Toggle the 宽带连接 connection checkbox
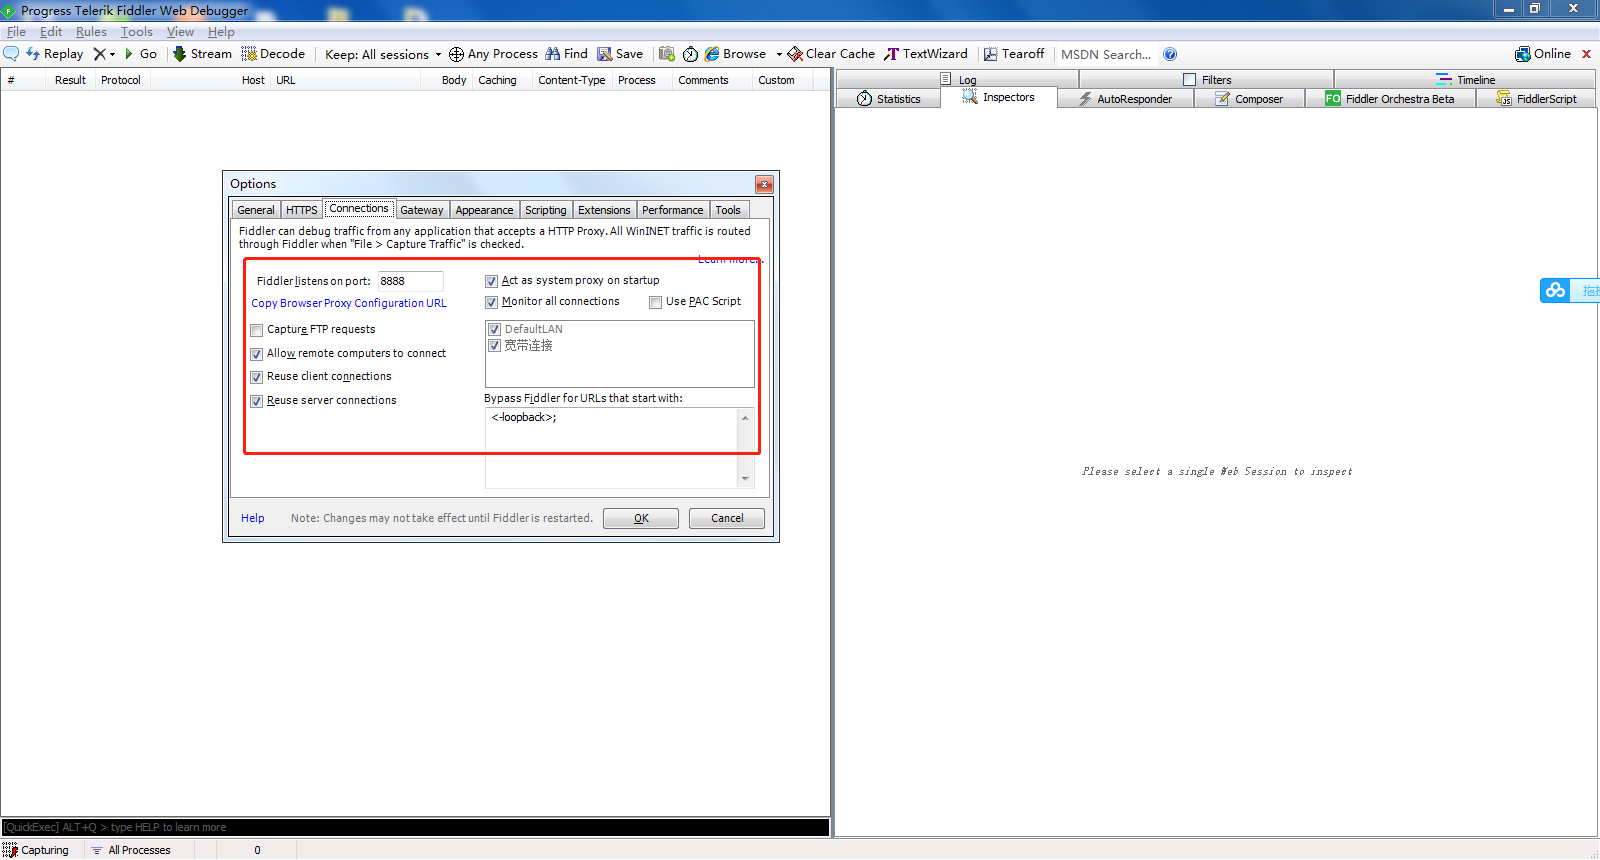Viewport: 1600px width, 860px height. click(494, 346)
